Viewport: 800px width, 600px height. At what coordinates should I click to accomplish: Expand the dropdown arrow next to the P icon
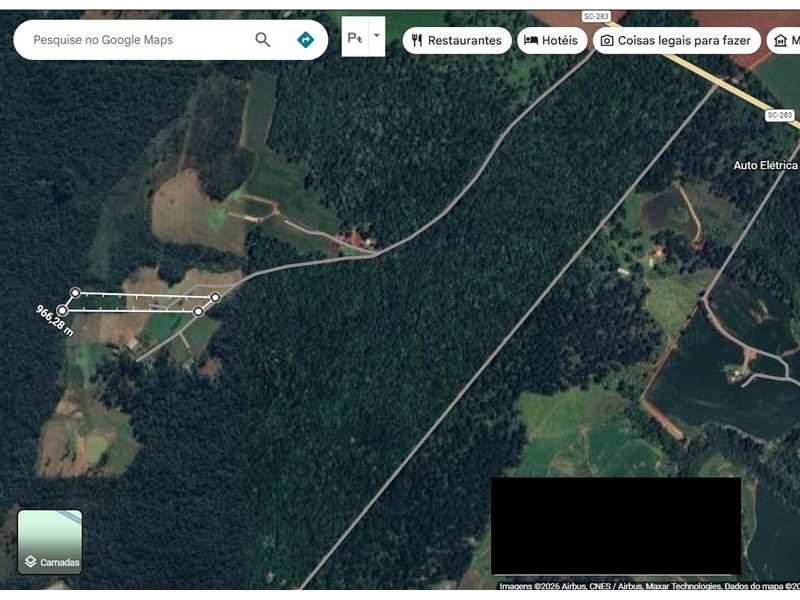click(377, 36)
